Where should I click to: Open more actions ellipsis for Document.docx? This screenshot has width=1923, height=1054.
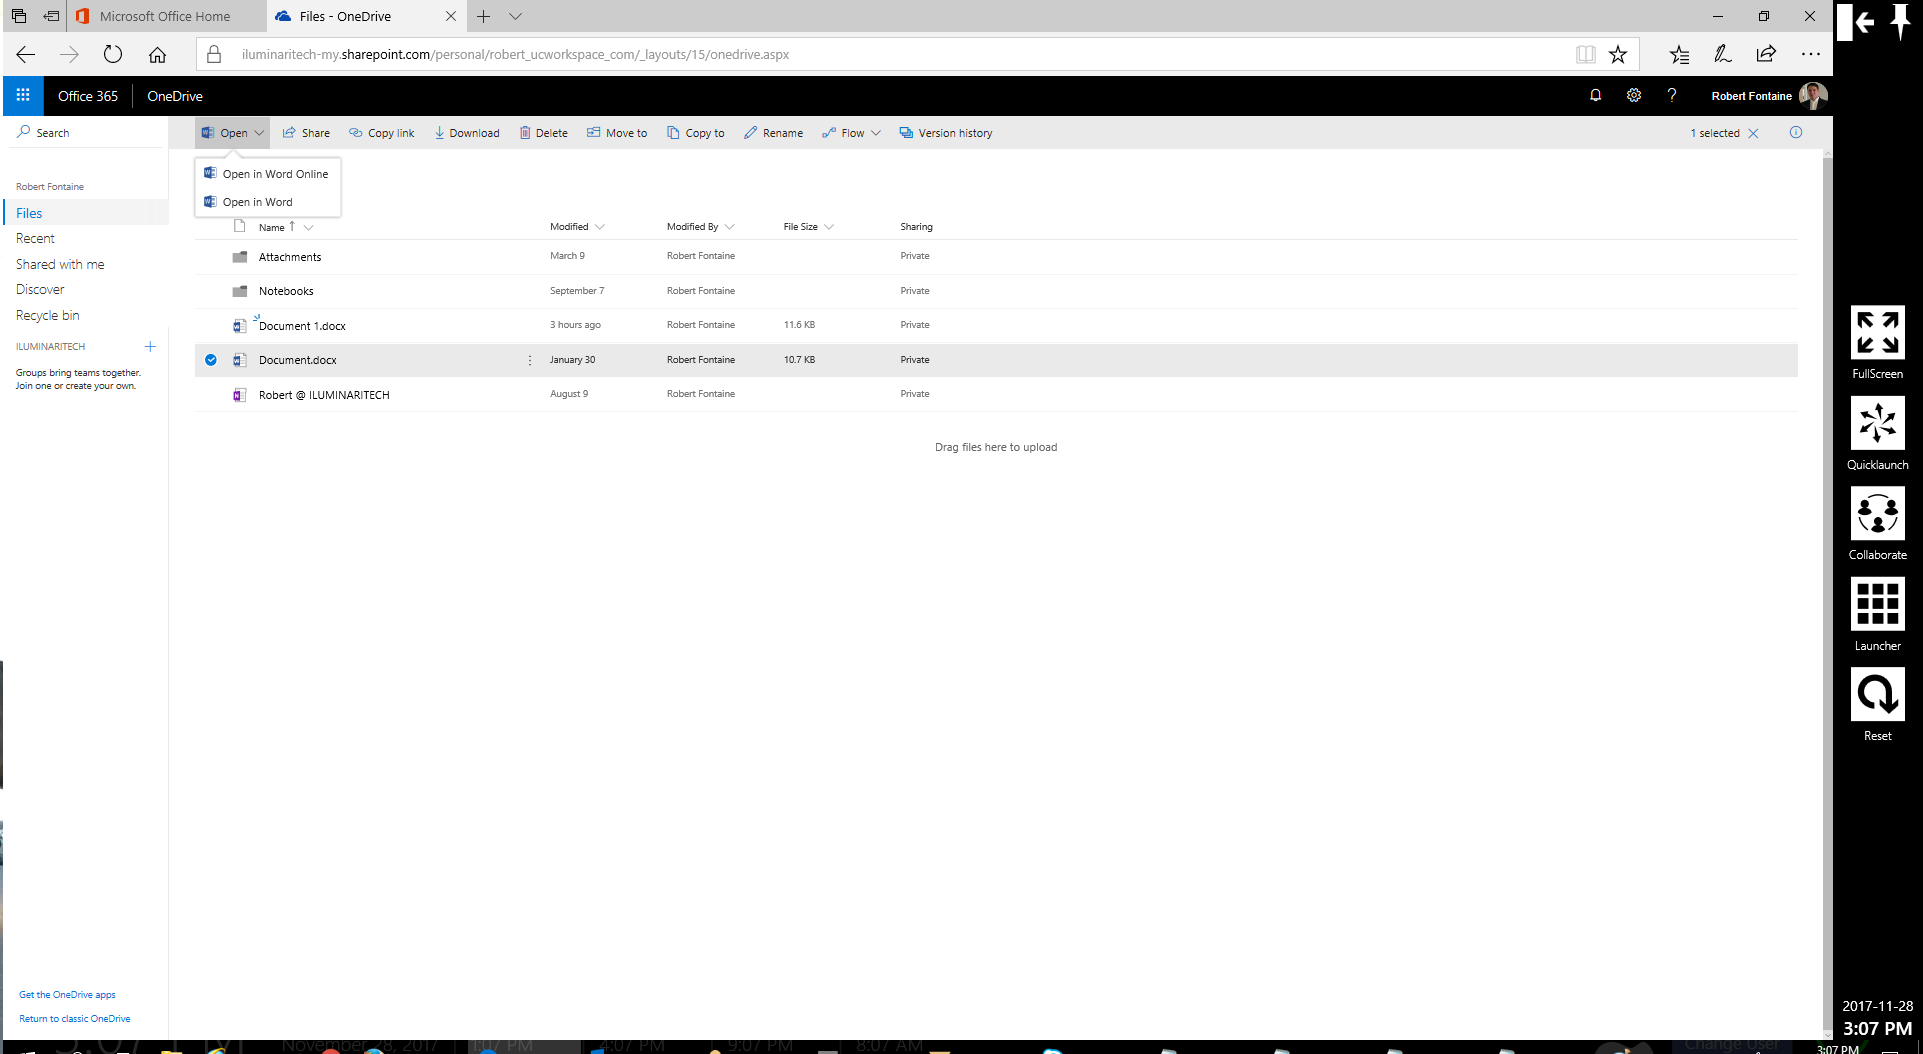click(x=530, y=360)
